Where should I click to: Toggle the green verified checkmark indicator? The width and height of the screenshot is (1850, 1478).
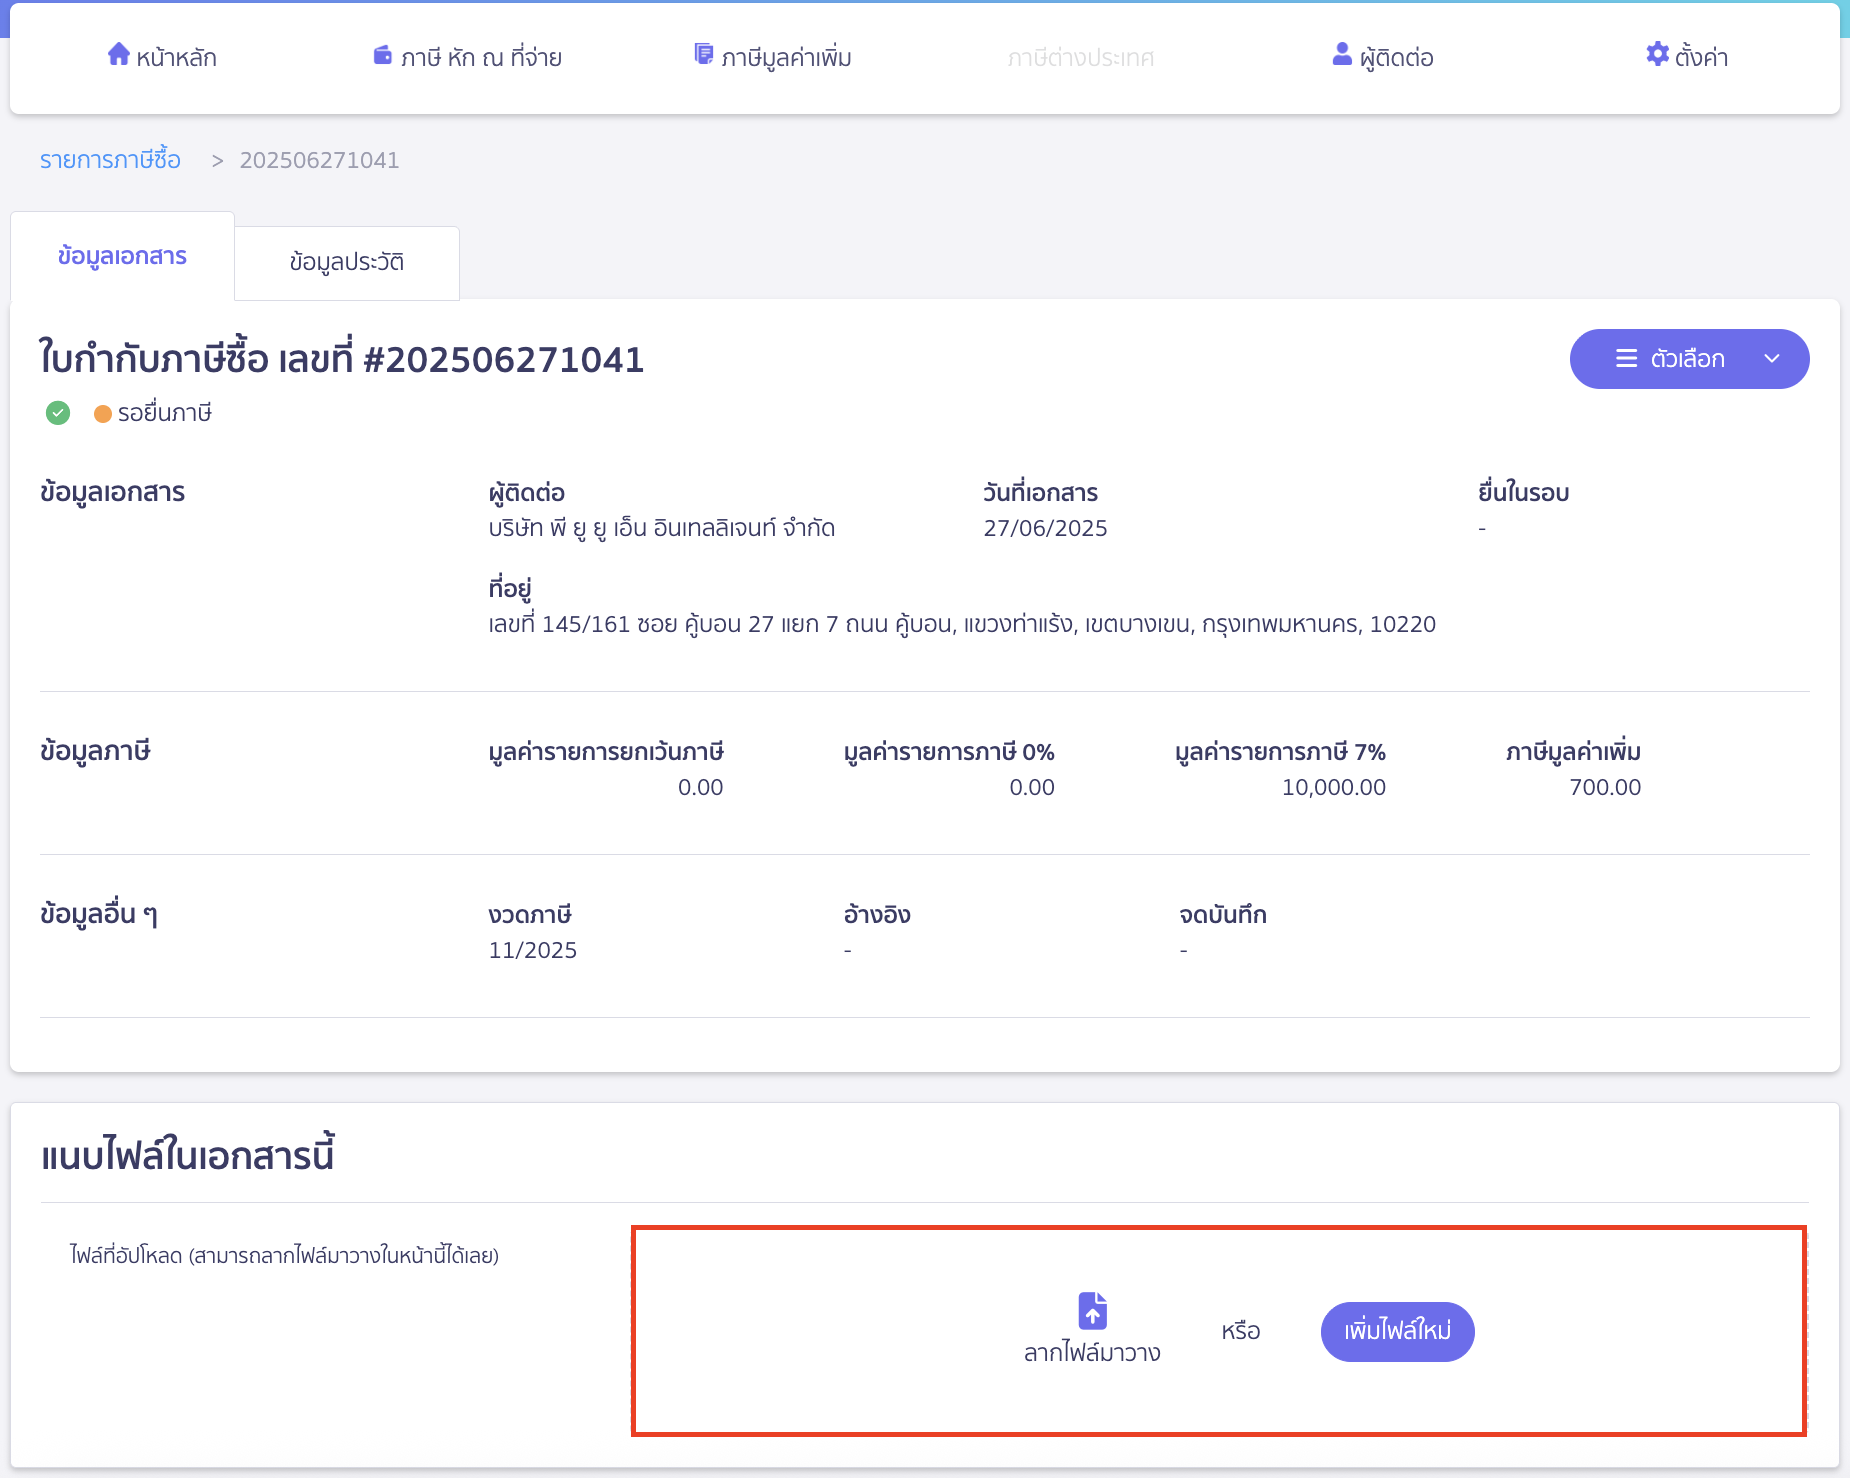[57, 412]
